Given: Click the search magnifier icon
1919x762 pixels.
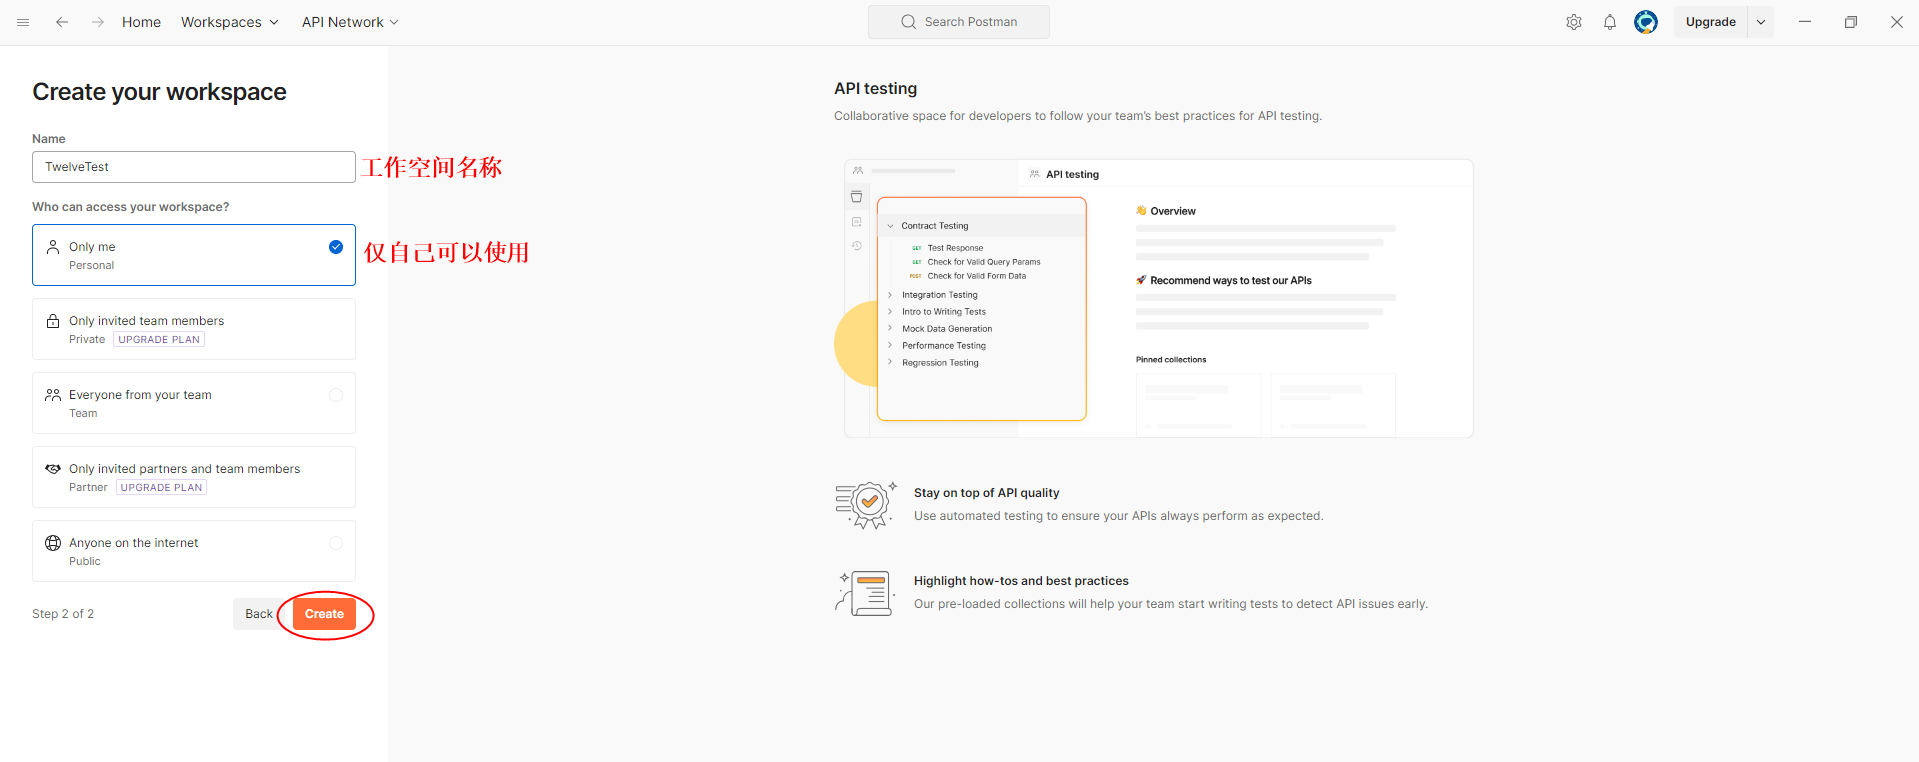Looking at the screenshot, I should click(x=908, y=22).
